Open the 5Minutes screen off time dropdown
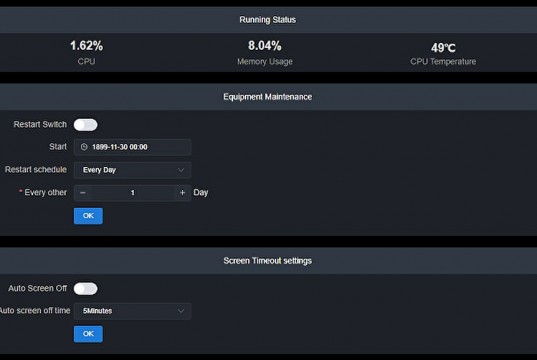Image resolution: width=537 pixels, height=360 pixels. pyautogui.click(x=133, y=311)
